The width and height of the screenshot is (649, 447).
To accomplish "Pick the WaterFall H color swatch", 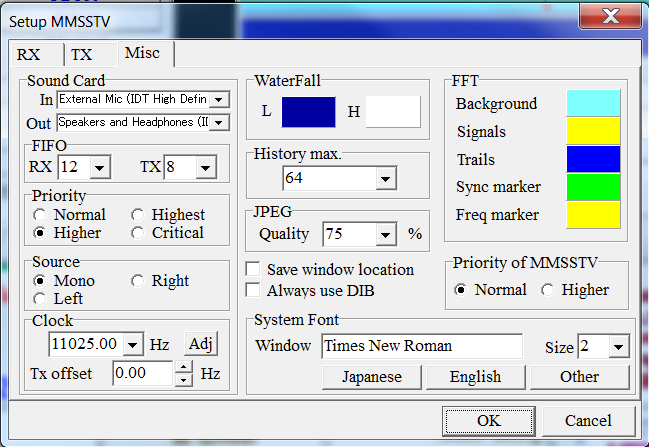I will click(x=393, y=112).
